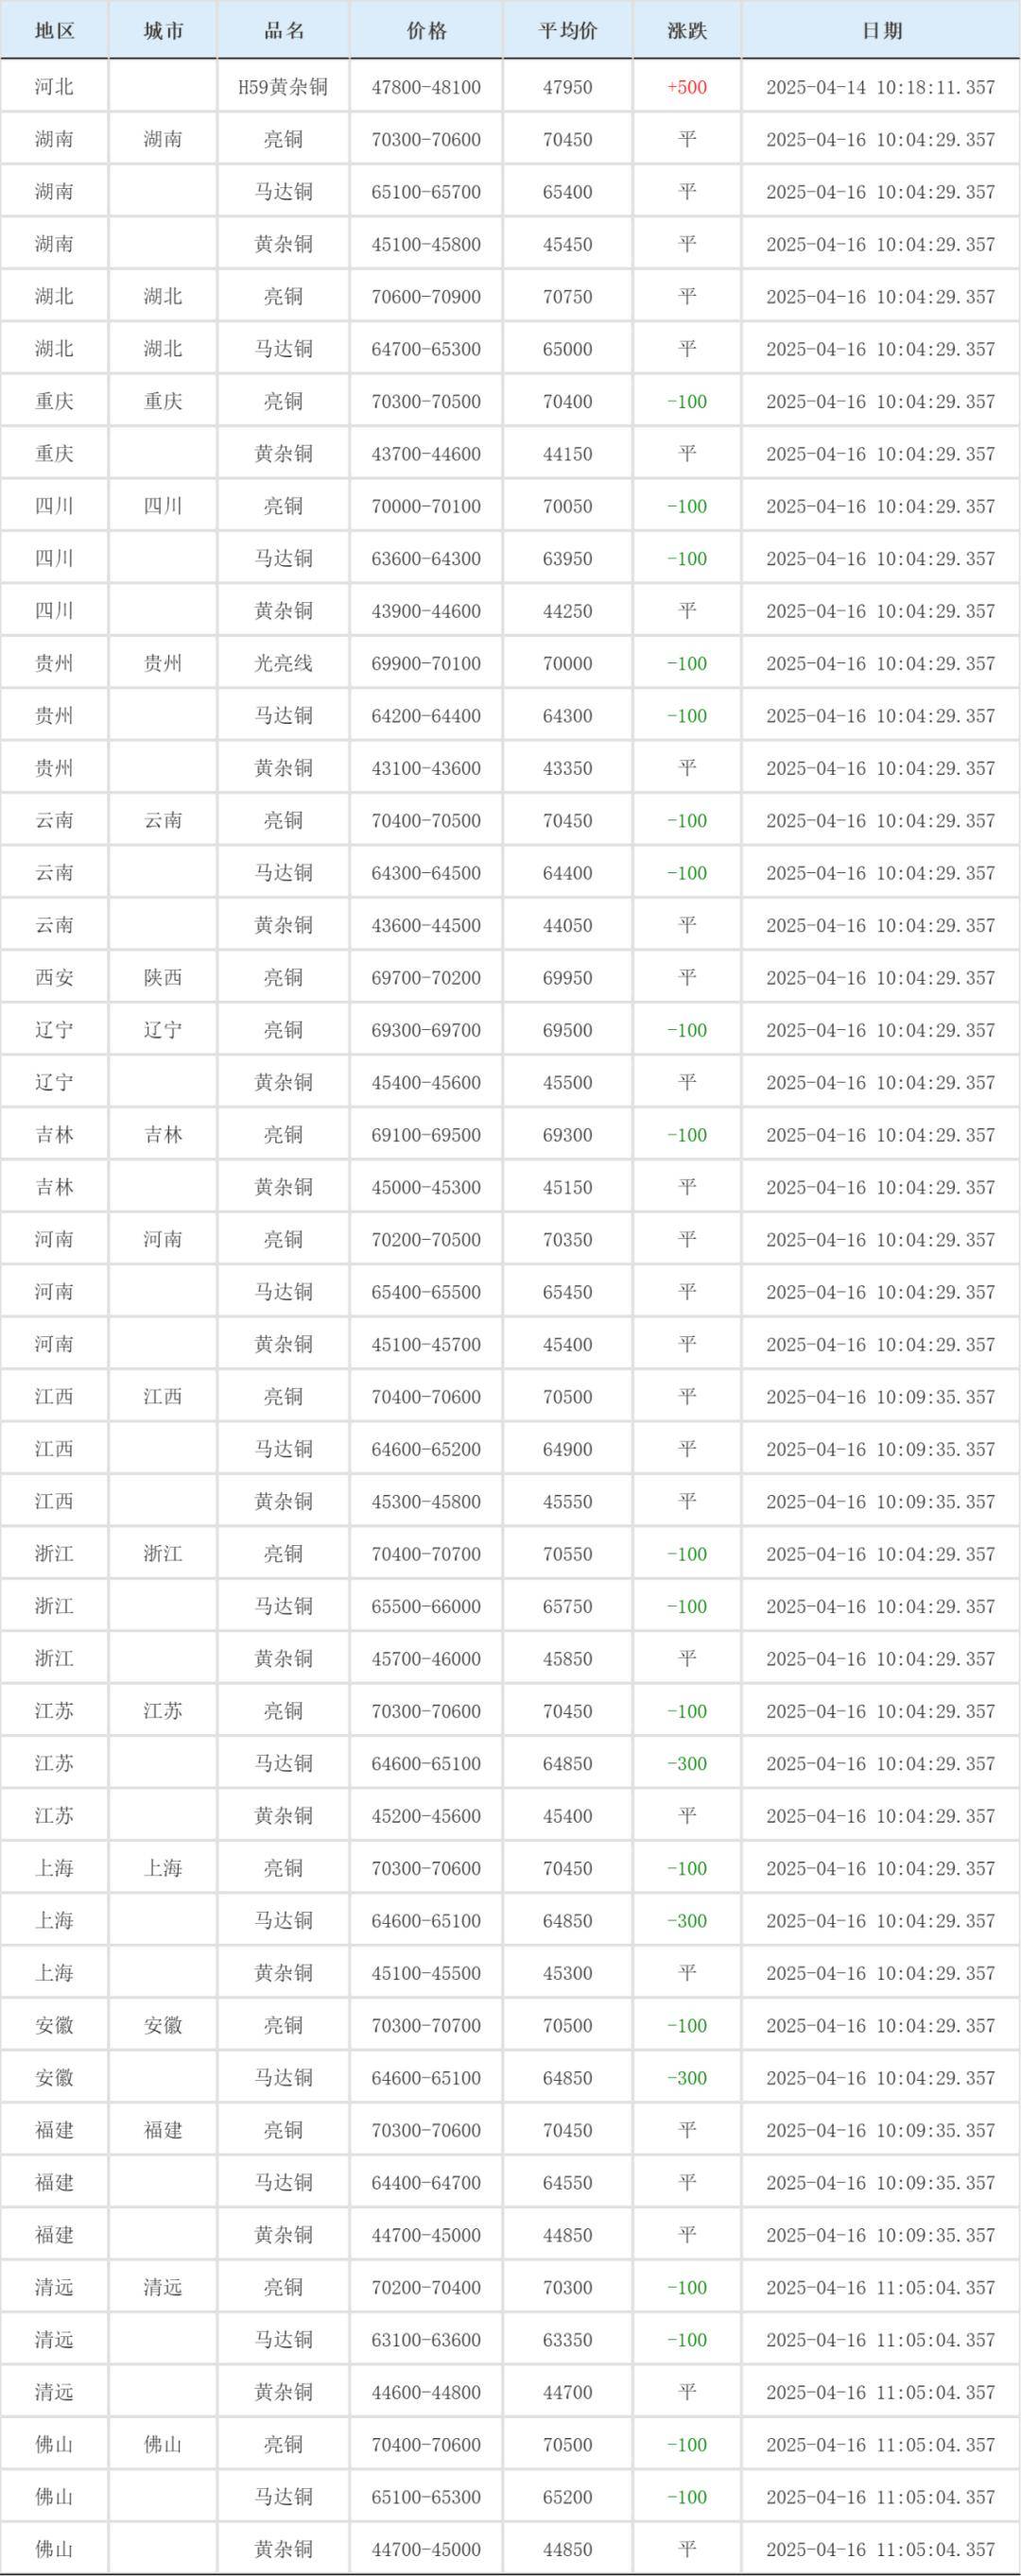Click the 品名 column header
This screenshot has width=1021, height=2576.
point(284,31)
